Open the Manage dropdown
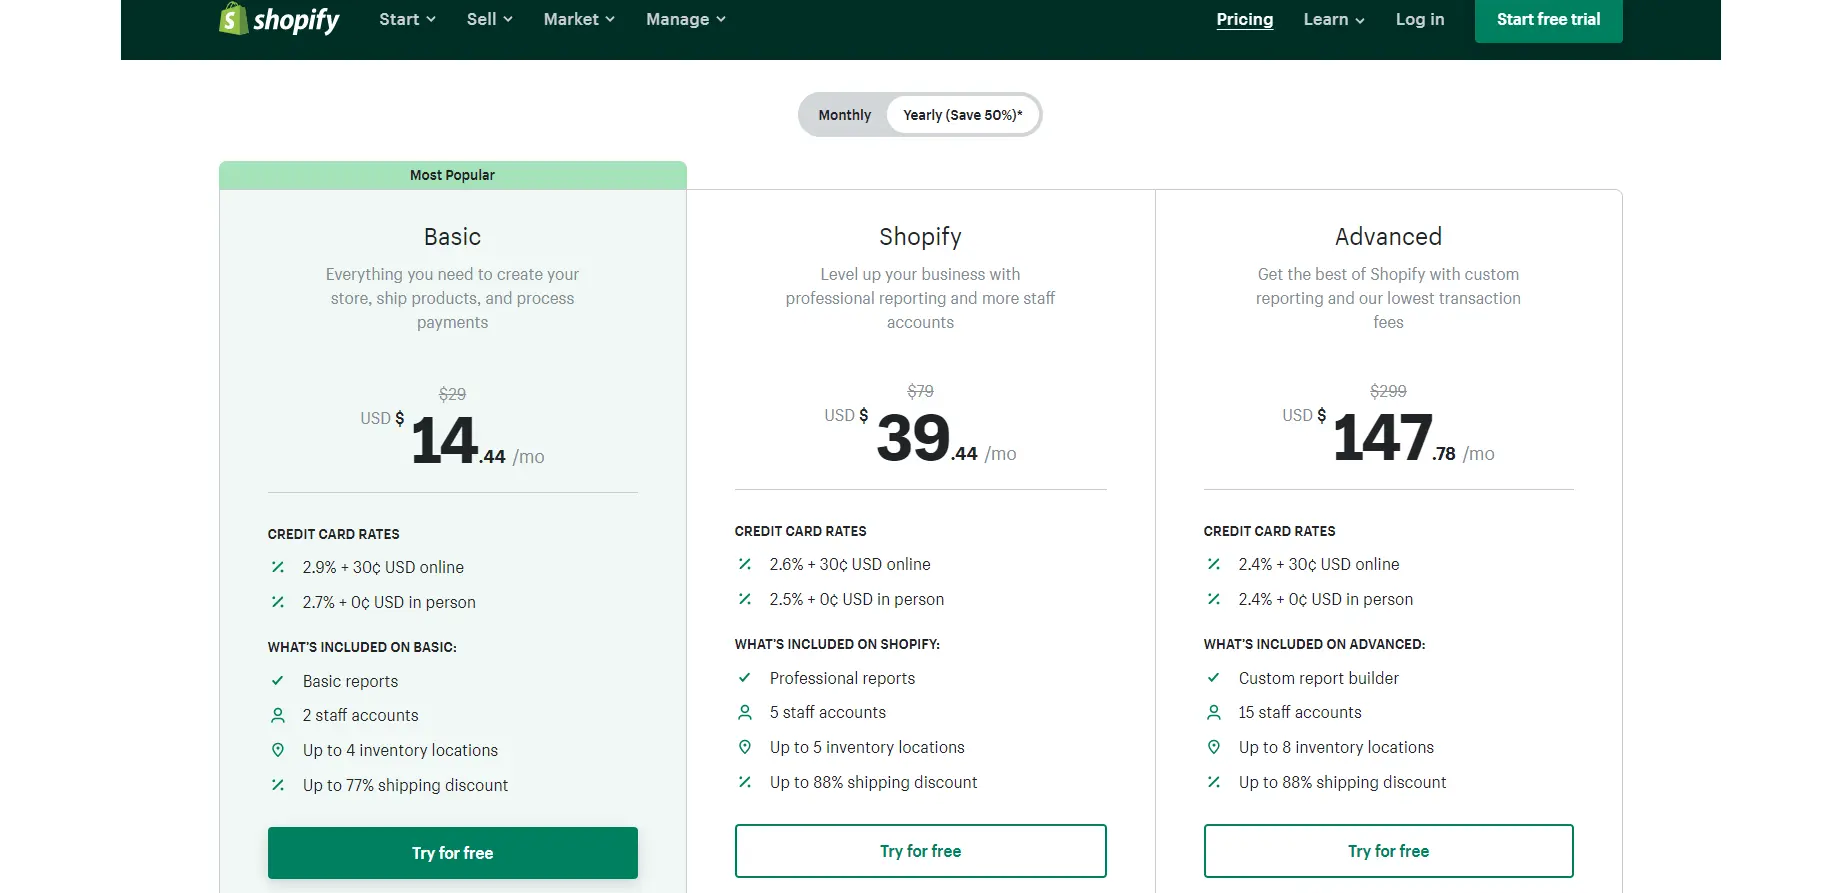Image resolution: width=1834 pixels, height=893 pixels. [686, 19]
